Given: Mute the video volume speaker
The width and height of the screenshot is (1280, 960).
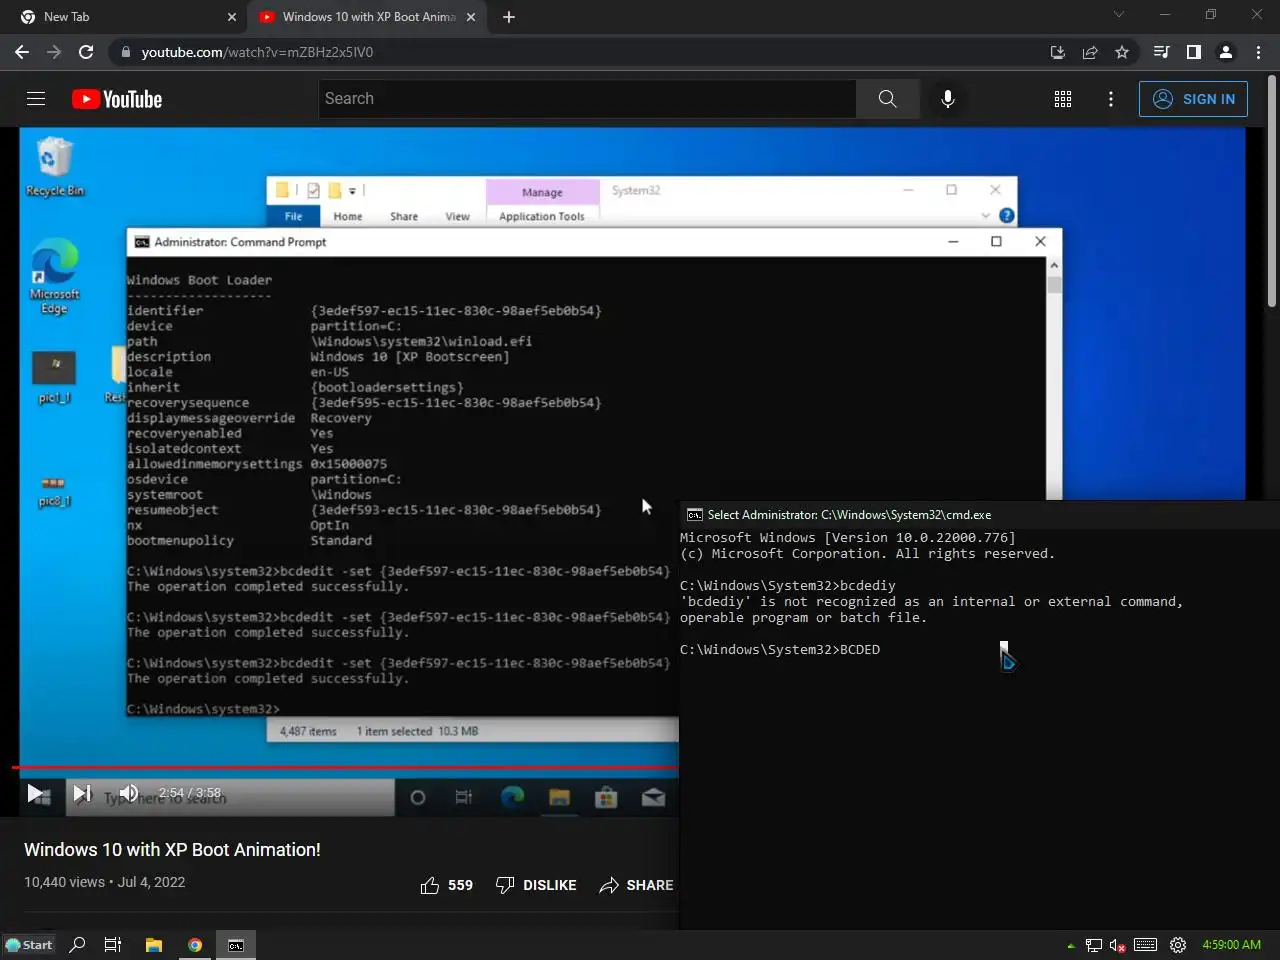Looking at the screenshot, I should (x=129, y=793).
